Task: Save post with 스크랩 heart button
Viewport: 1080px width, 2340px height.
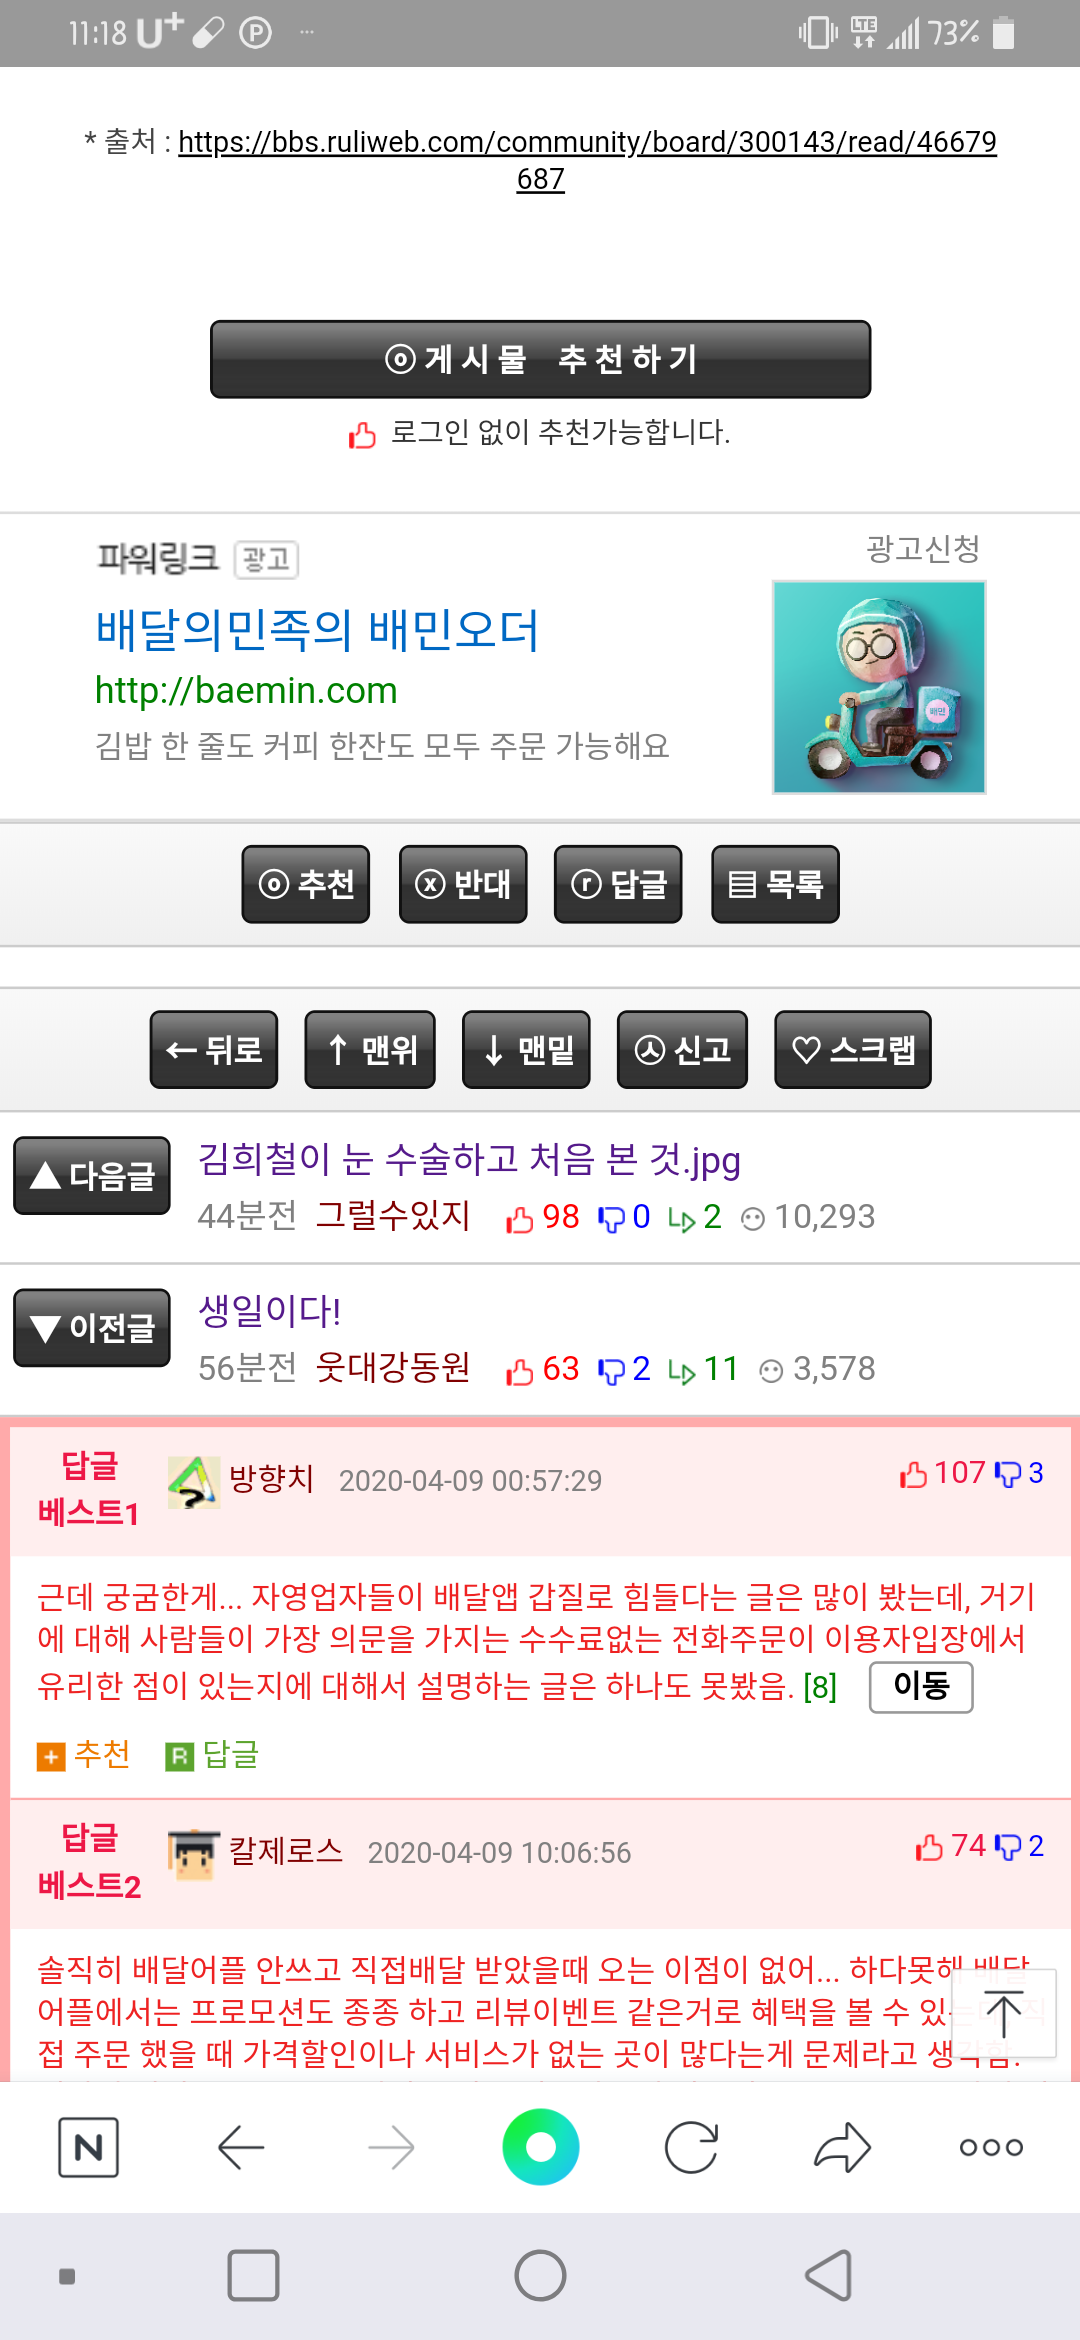Action: [853, 1049]
